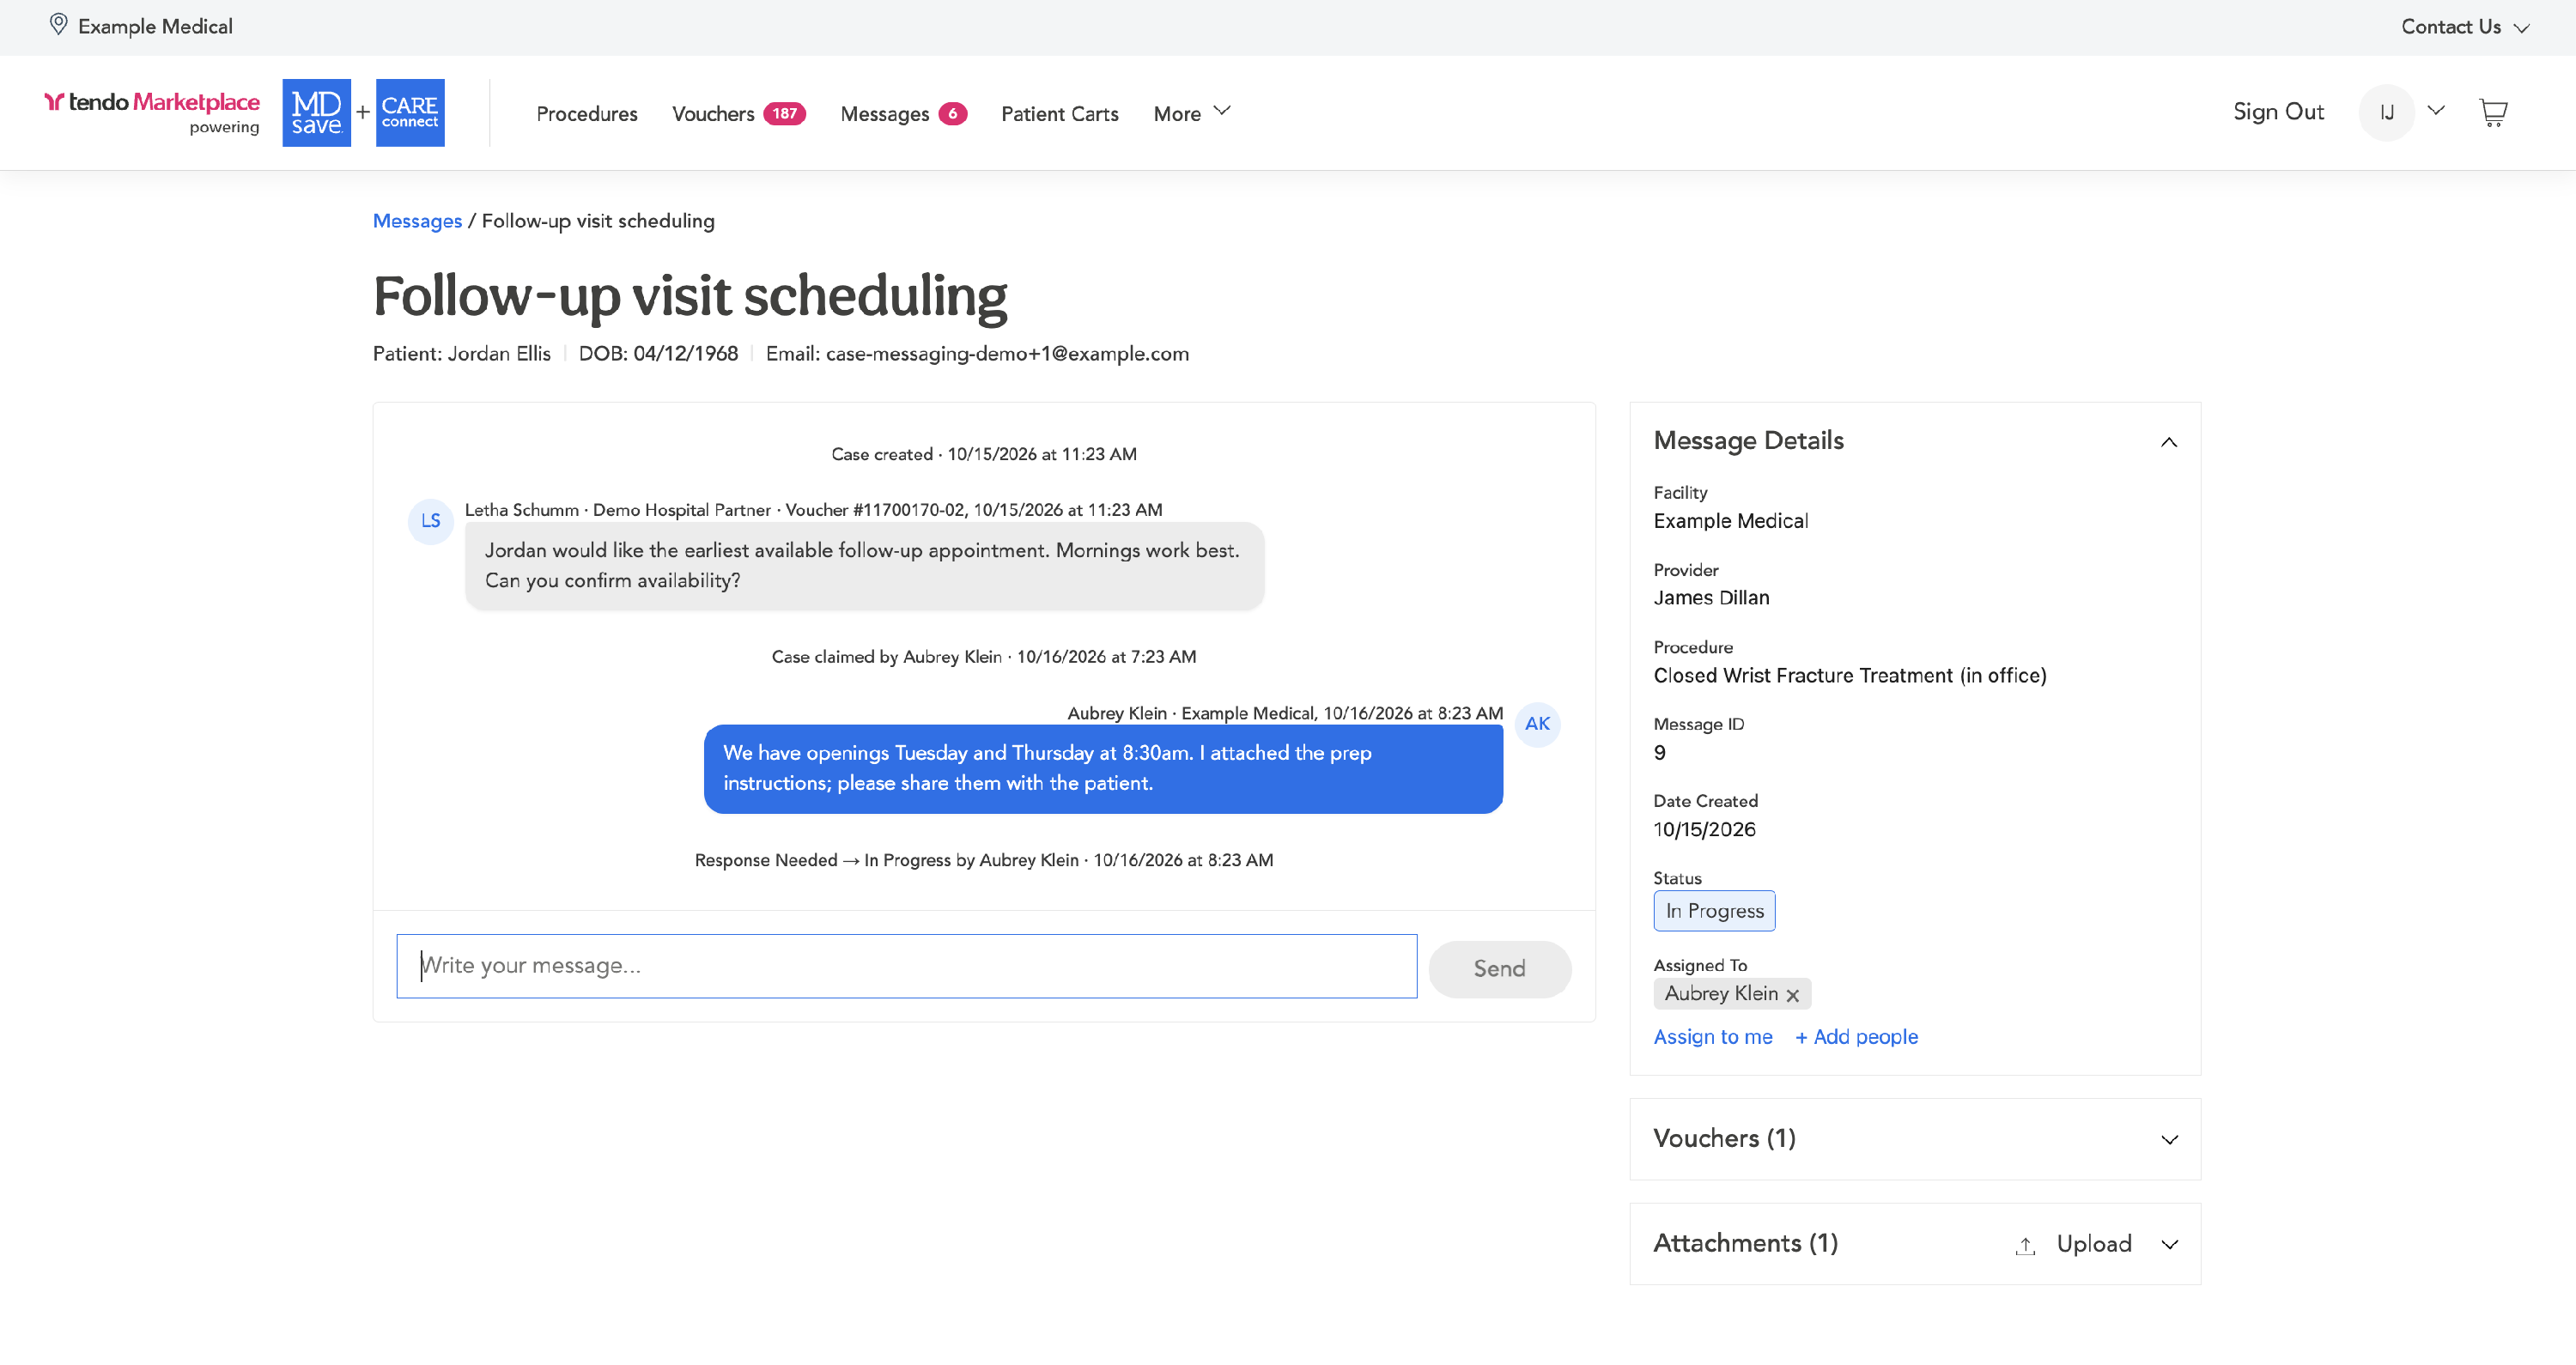Click the CARE connect logo
The image size is (2576, 1365).
pos(410,112)
